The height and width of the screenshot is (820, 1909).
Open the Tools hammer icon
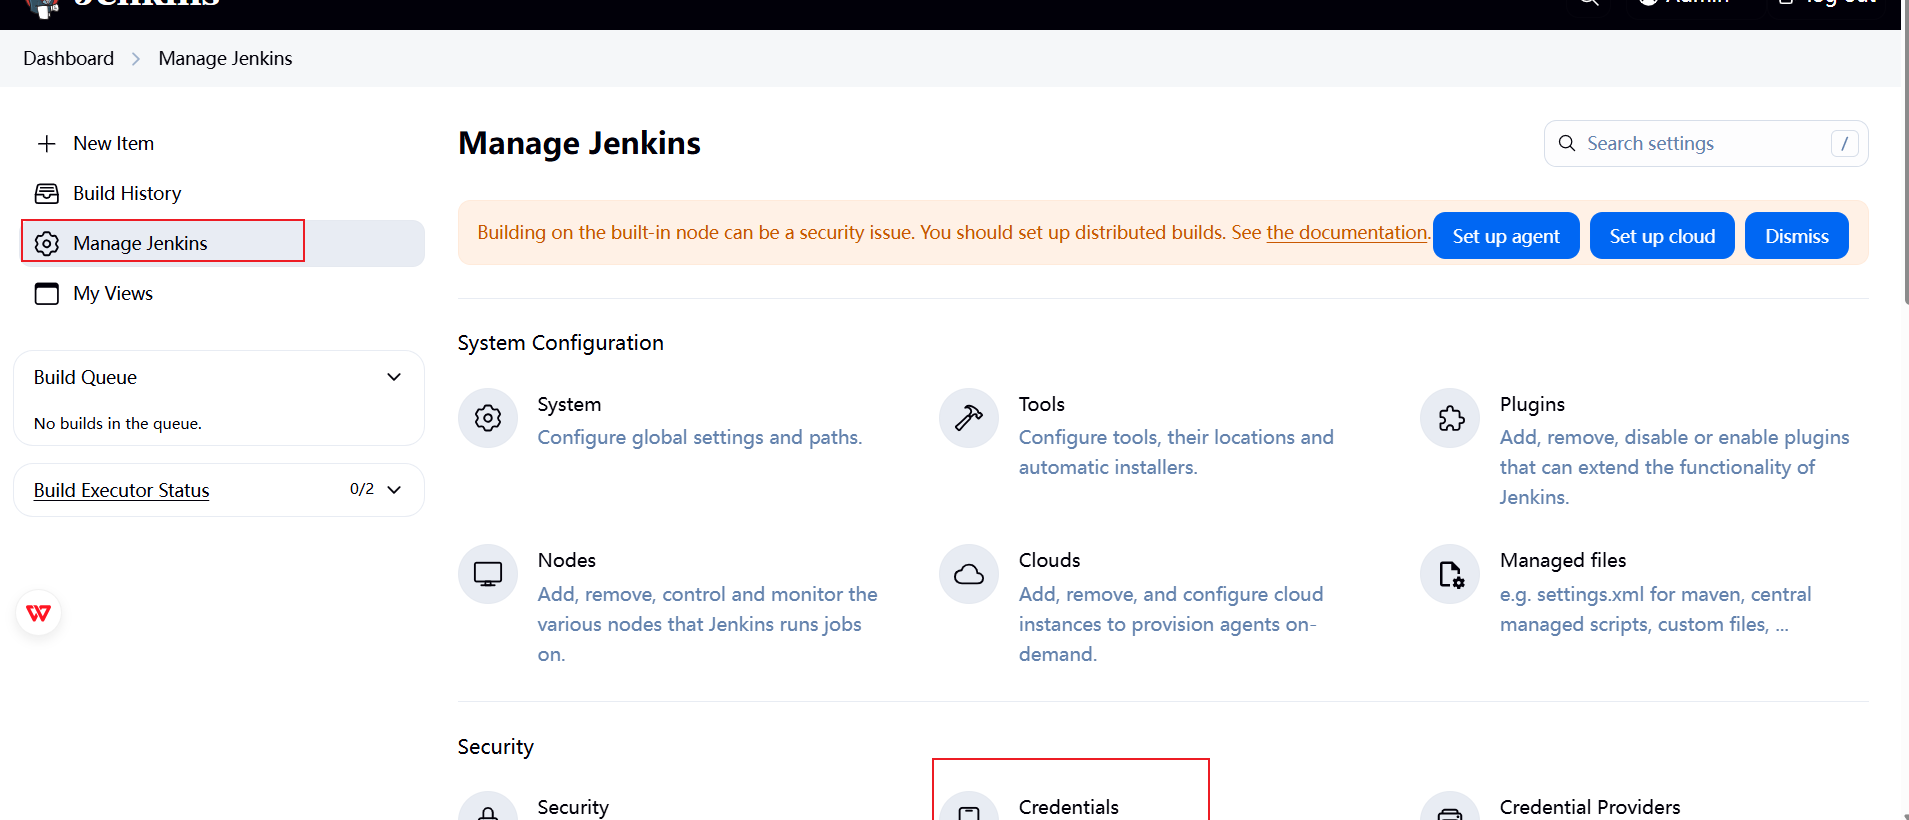pyautogui.click(x=969, y=418)
